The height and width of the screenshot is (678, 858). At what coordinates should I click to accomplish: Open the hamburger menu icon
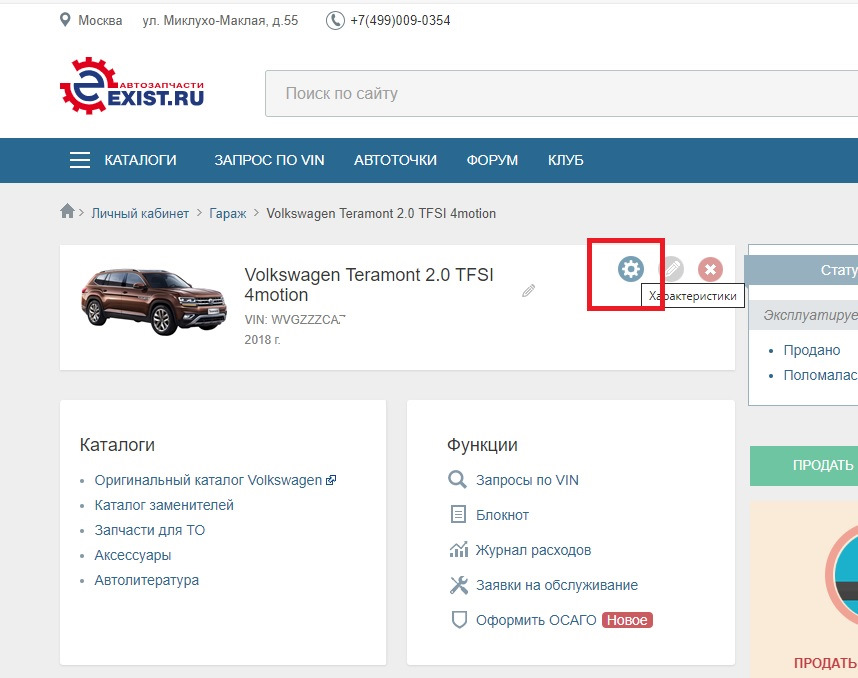coord(79,159)
